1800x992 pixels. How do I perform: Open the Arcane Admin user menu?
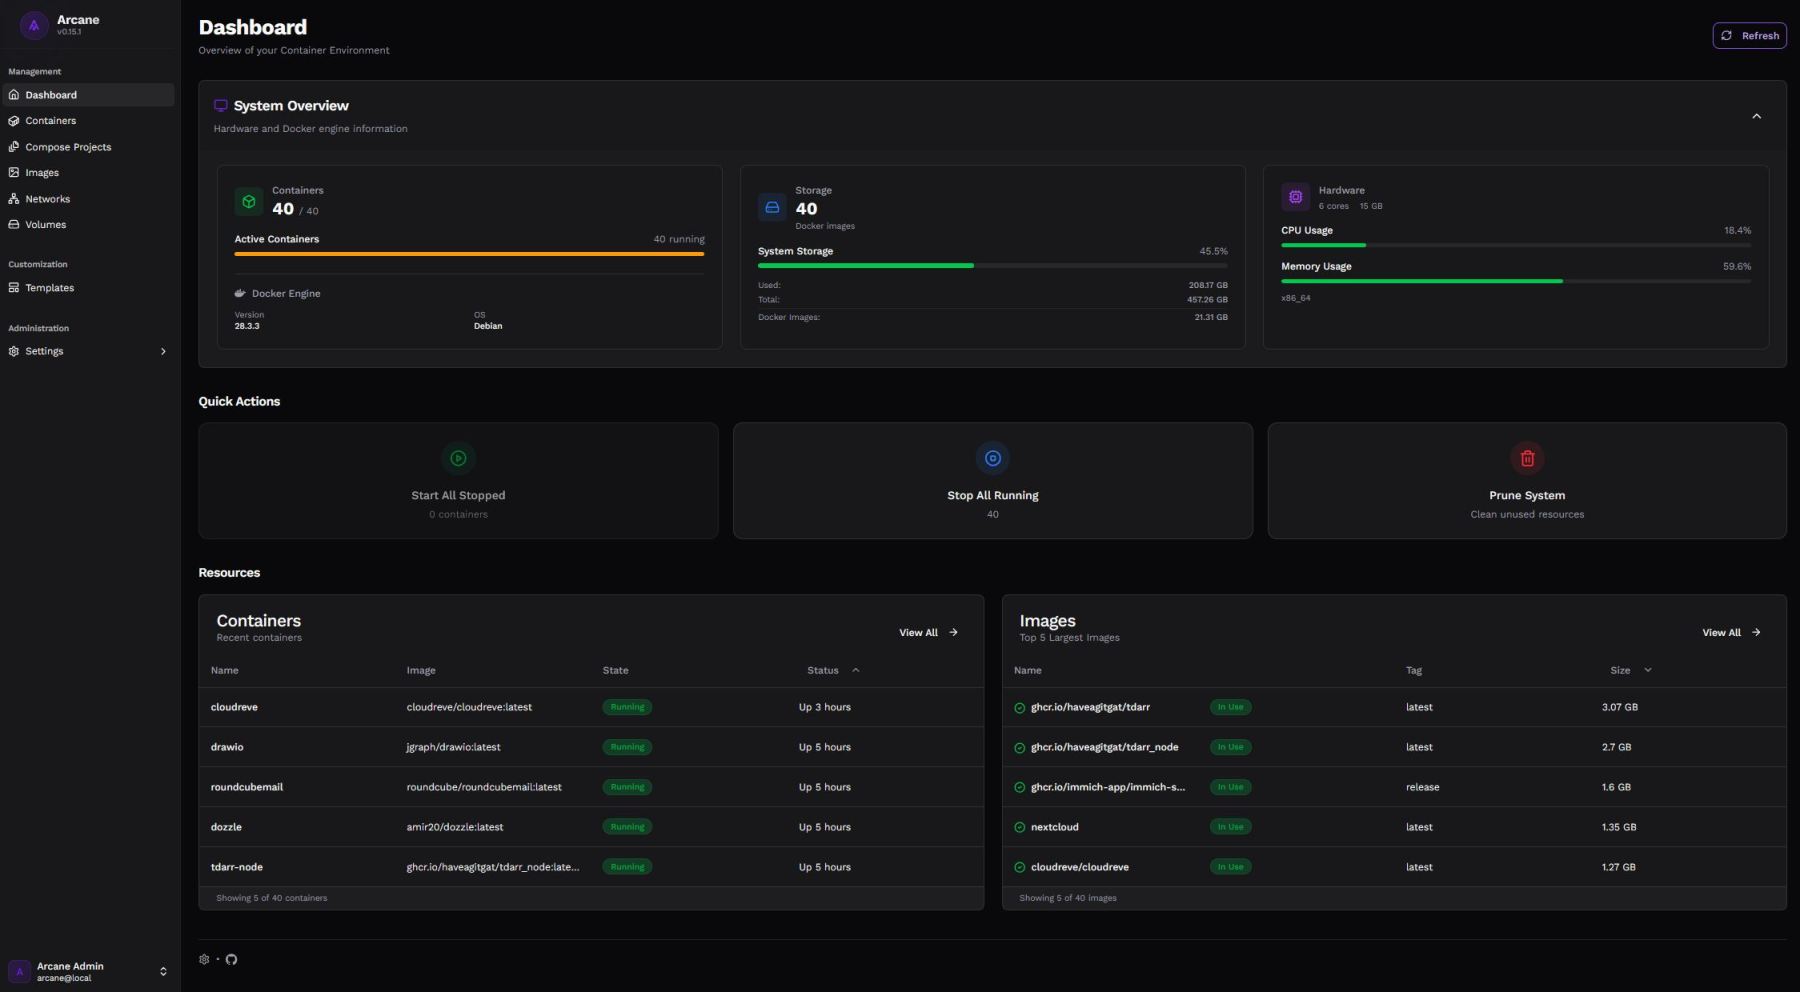(x=88, y=971)
